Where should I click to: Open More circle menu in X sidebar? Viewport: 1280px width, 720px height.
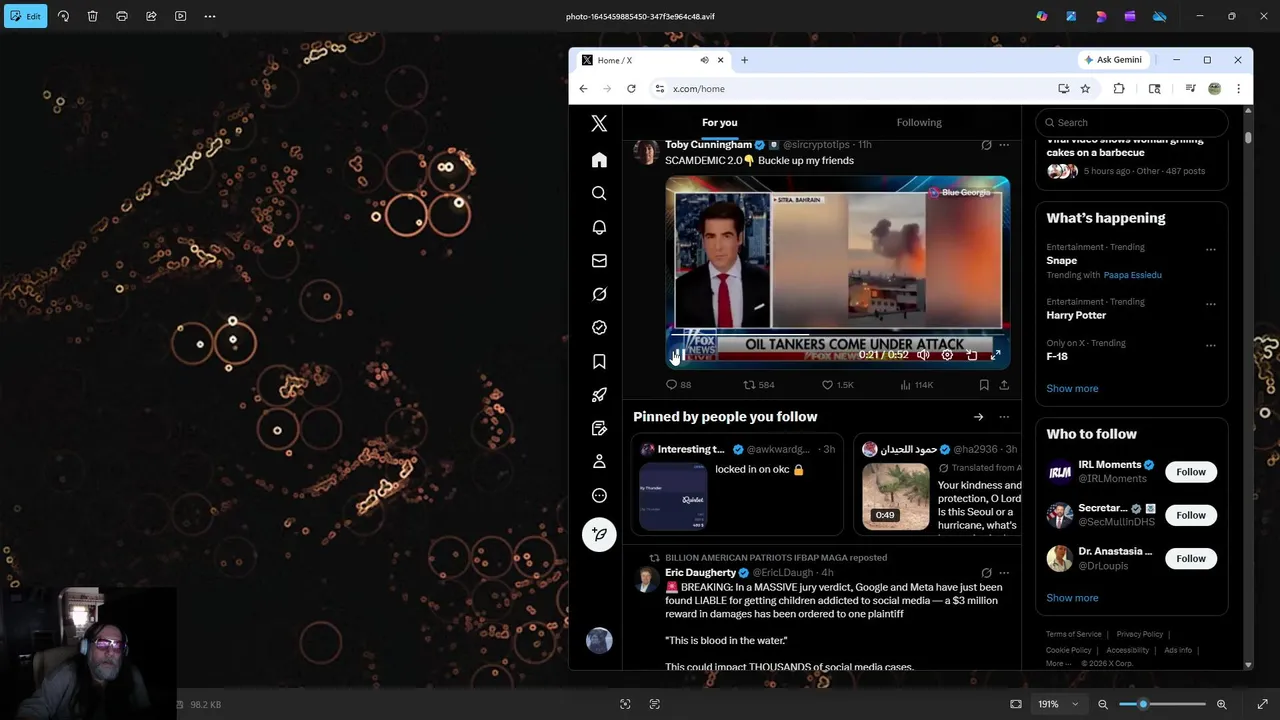tap(599, 495)
